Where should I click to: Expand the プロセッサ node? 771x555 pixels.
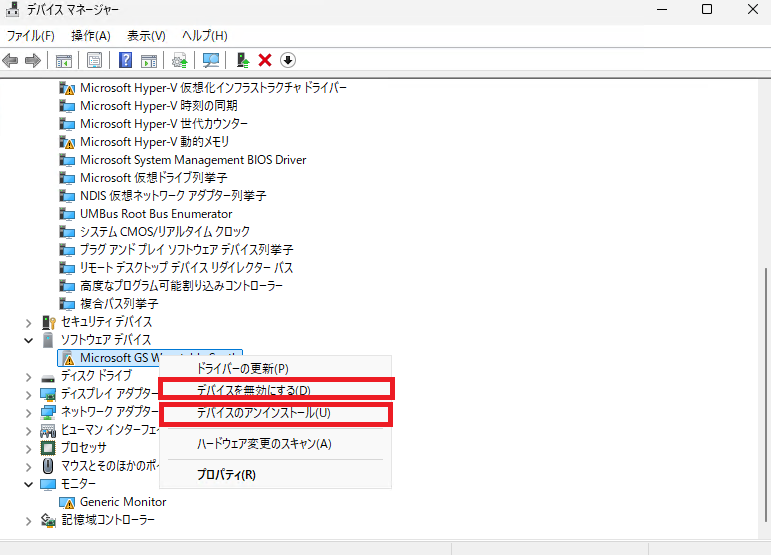pos(29,449)
